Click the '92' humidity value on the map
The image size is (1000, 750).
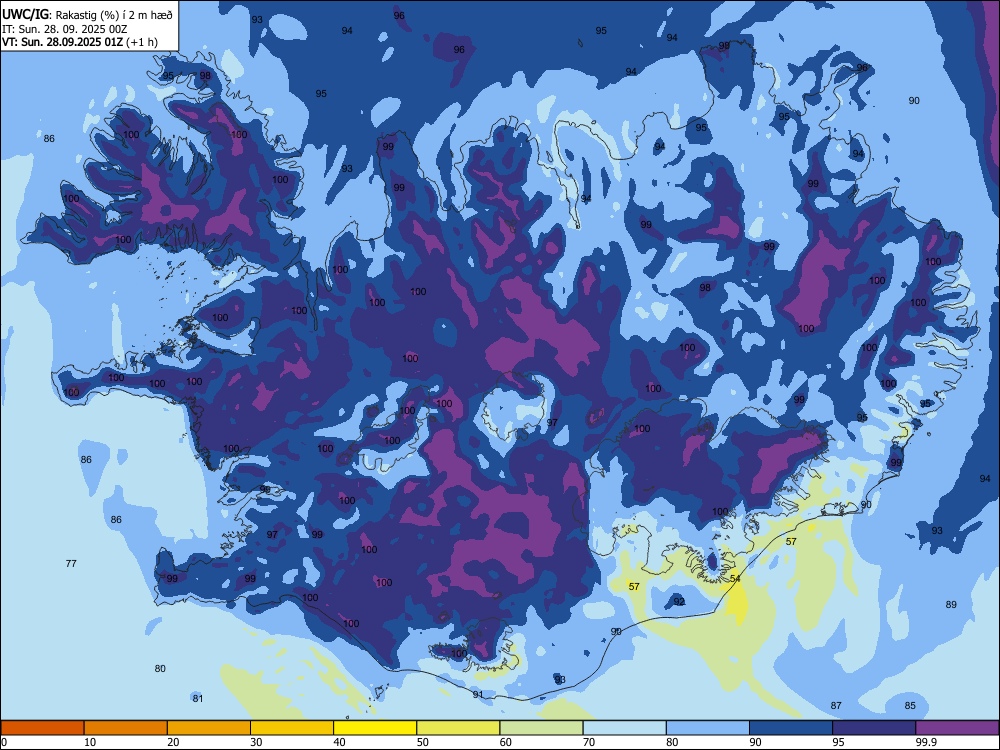point(679,601)
